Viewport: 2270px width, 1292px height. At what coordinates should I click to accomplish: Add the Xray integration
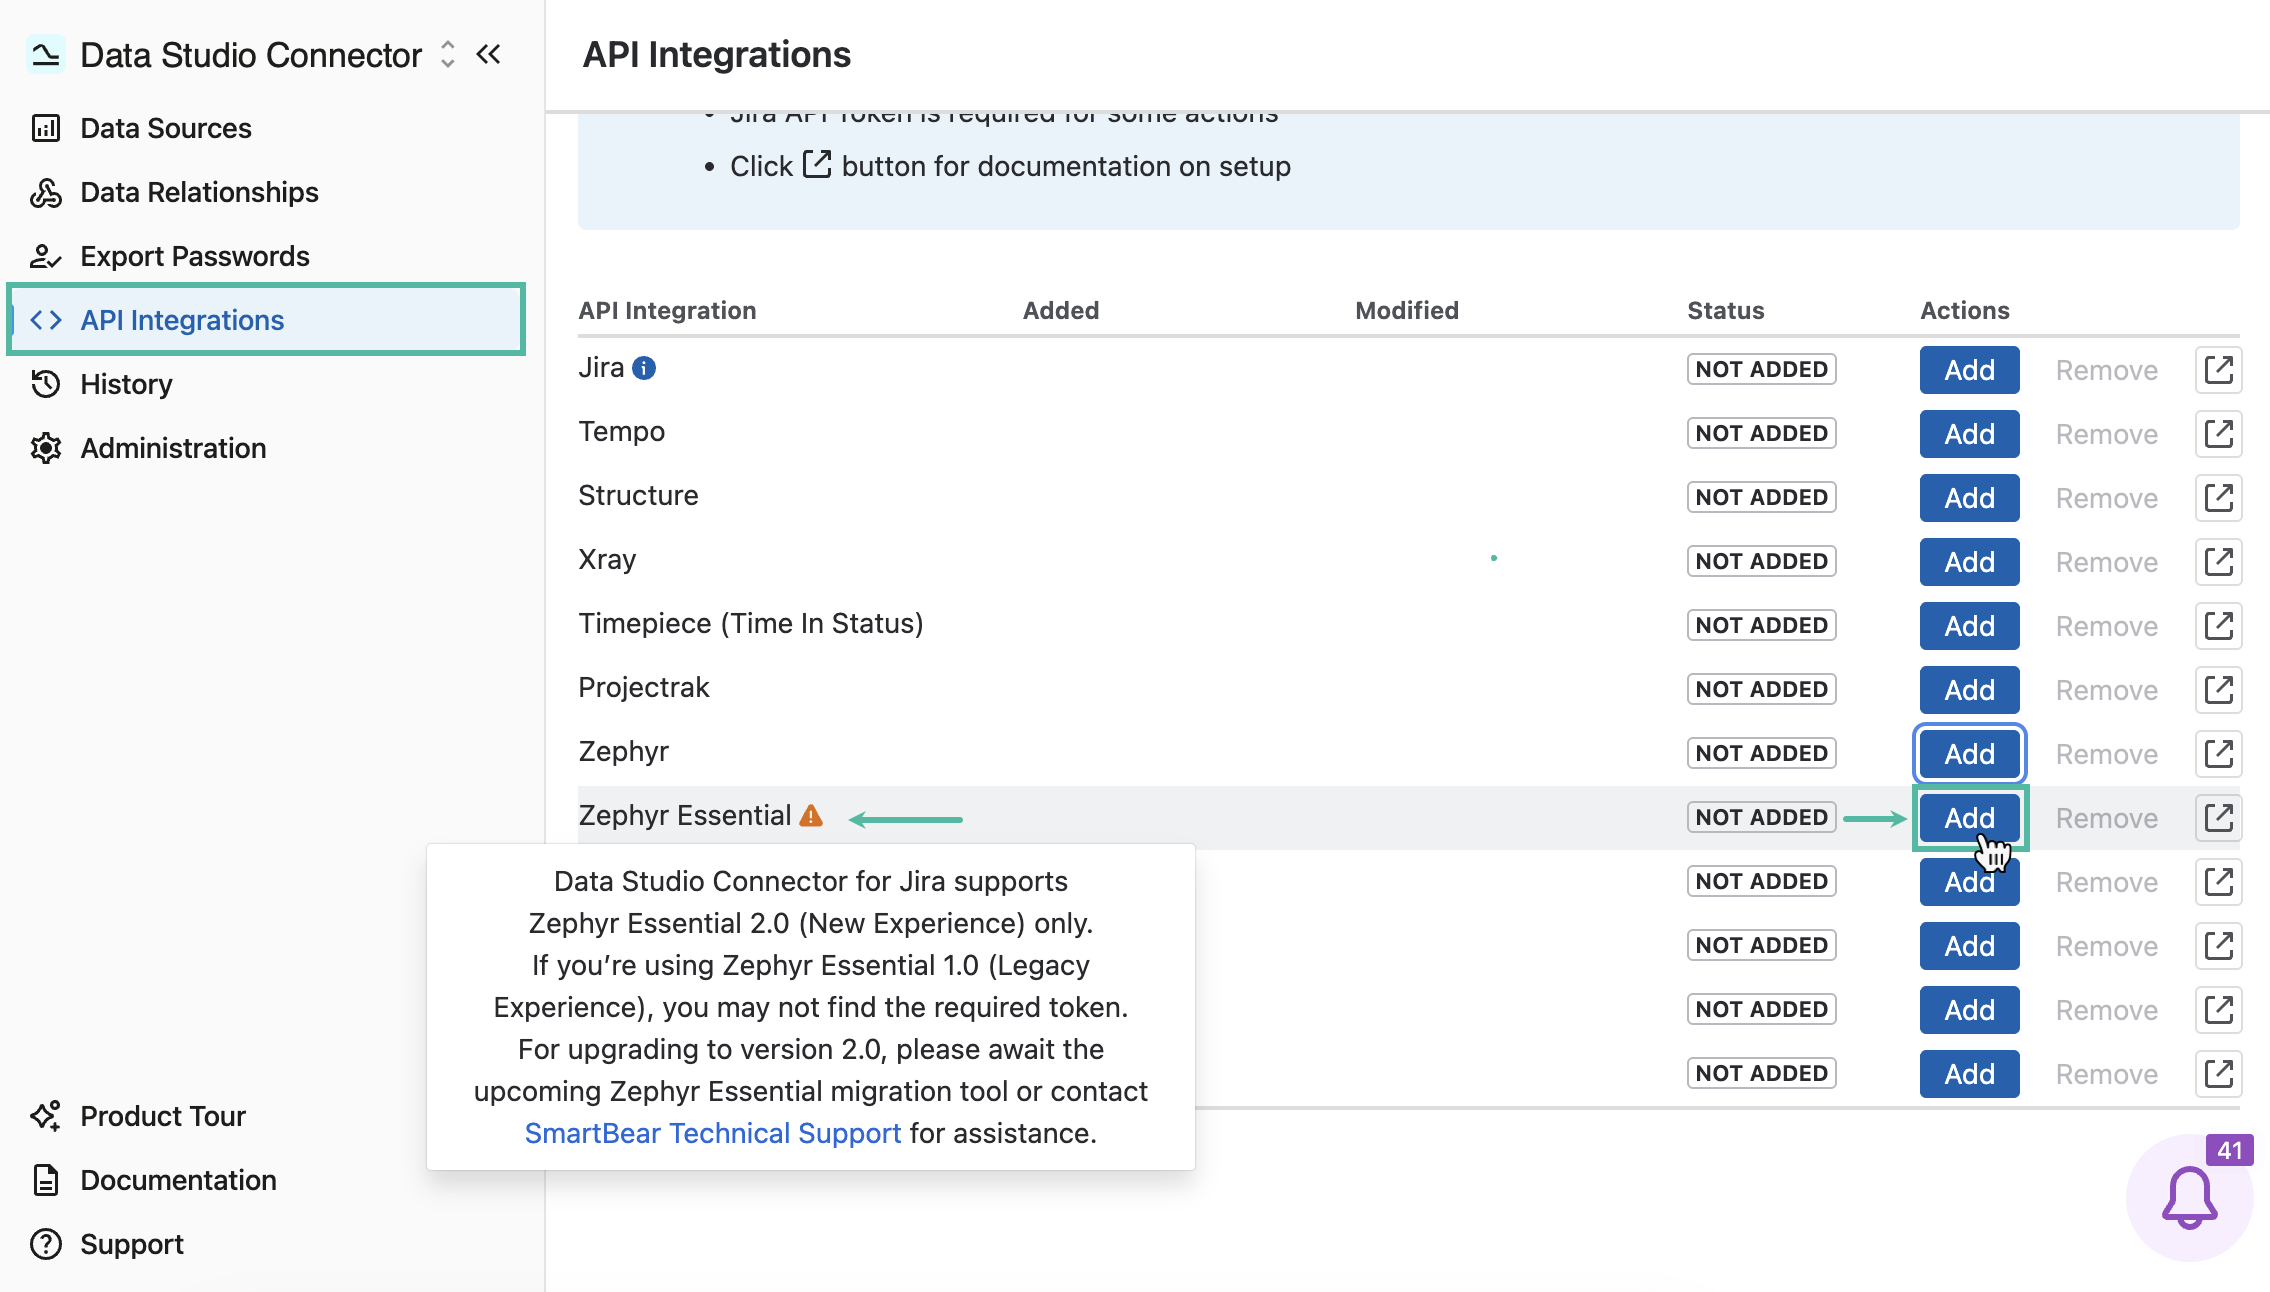(1969, 562)
